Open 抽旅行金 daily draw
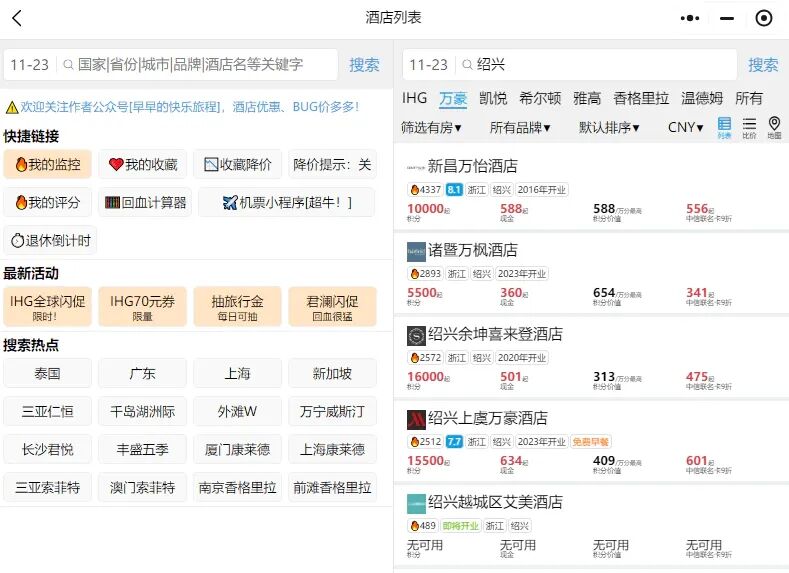The width and height of the screenshot is (789, 573). point(238,306)
